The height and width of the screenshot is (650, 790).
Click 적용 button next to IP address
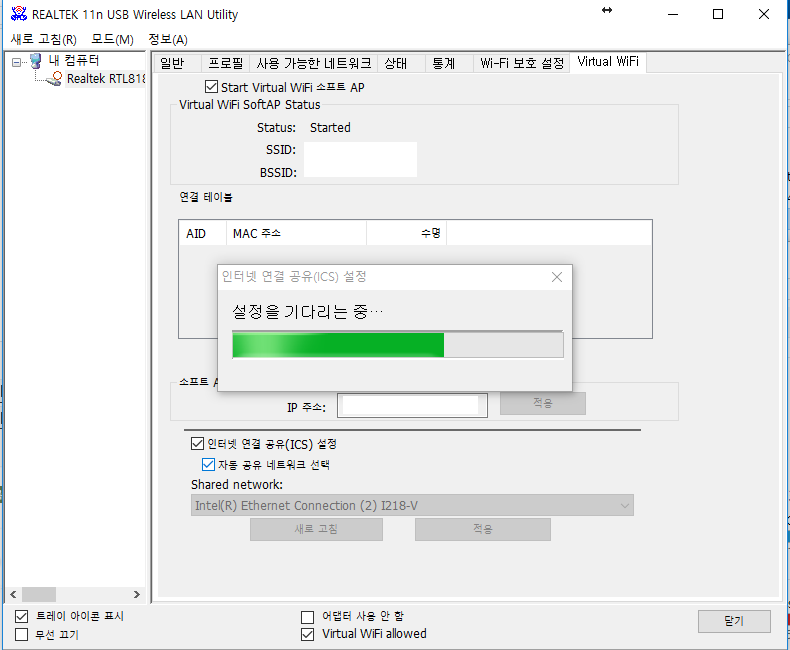(543, 403)
